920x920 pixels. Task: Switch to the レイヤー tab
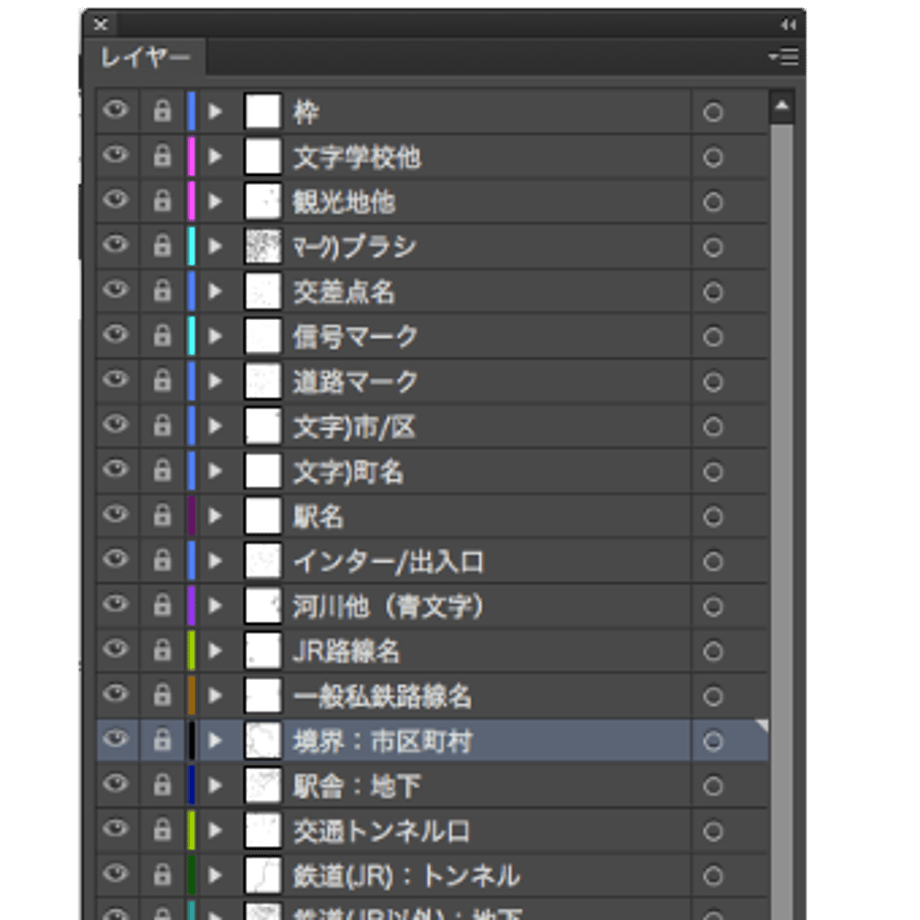(144, 58)
